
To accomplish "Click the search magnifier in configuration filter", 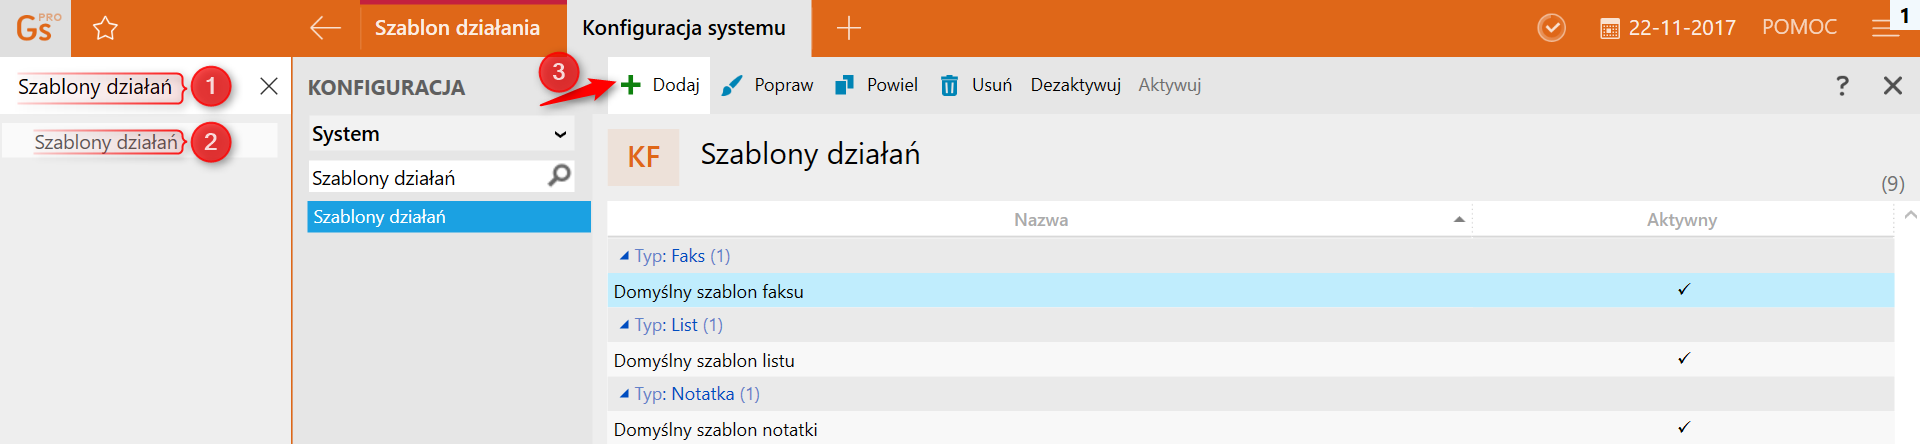I will 560,176.
